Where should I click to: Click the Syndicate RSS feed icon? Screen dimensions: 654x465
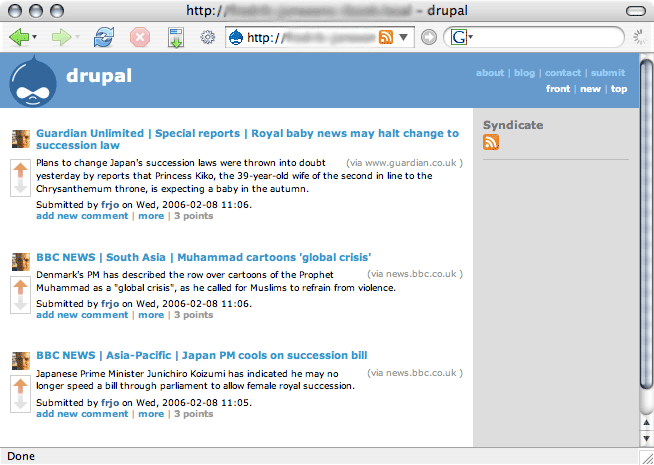click(x=491, y=142)
